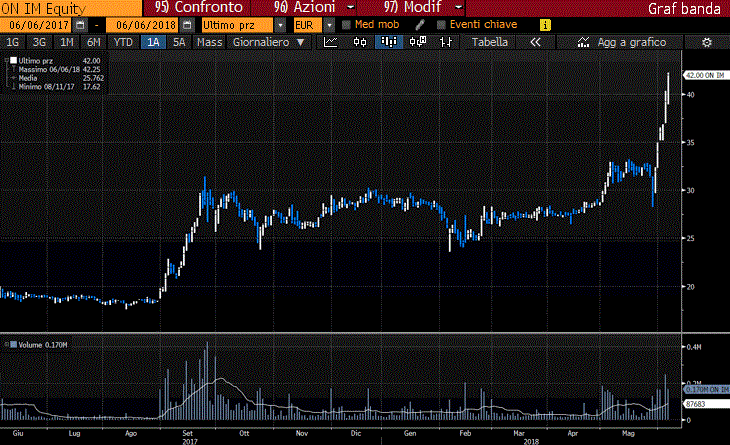Click the pencil edit icon beside Med mob
This screenshot has width=730, height=445.
(421, 24)
